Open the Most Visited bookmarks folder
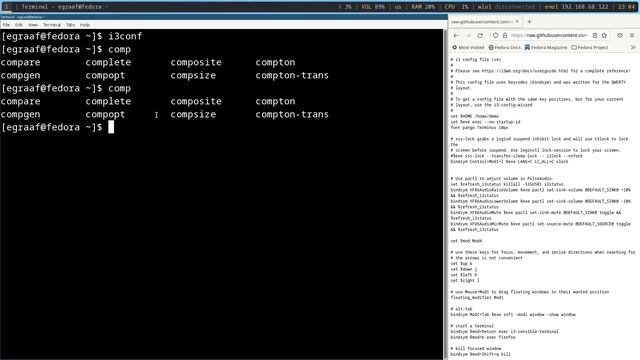 point(468,47)
